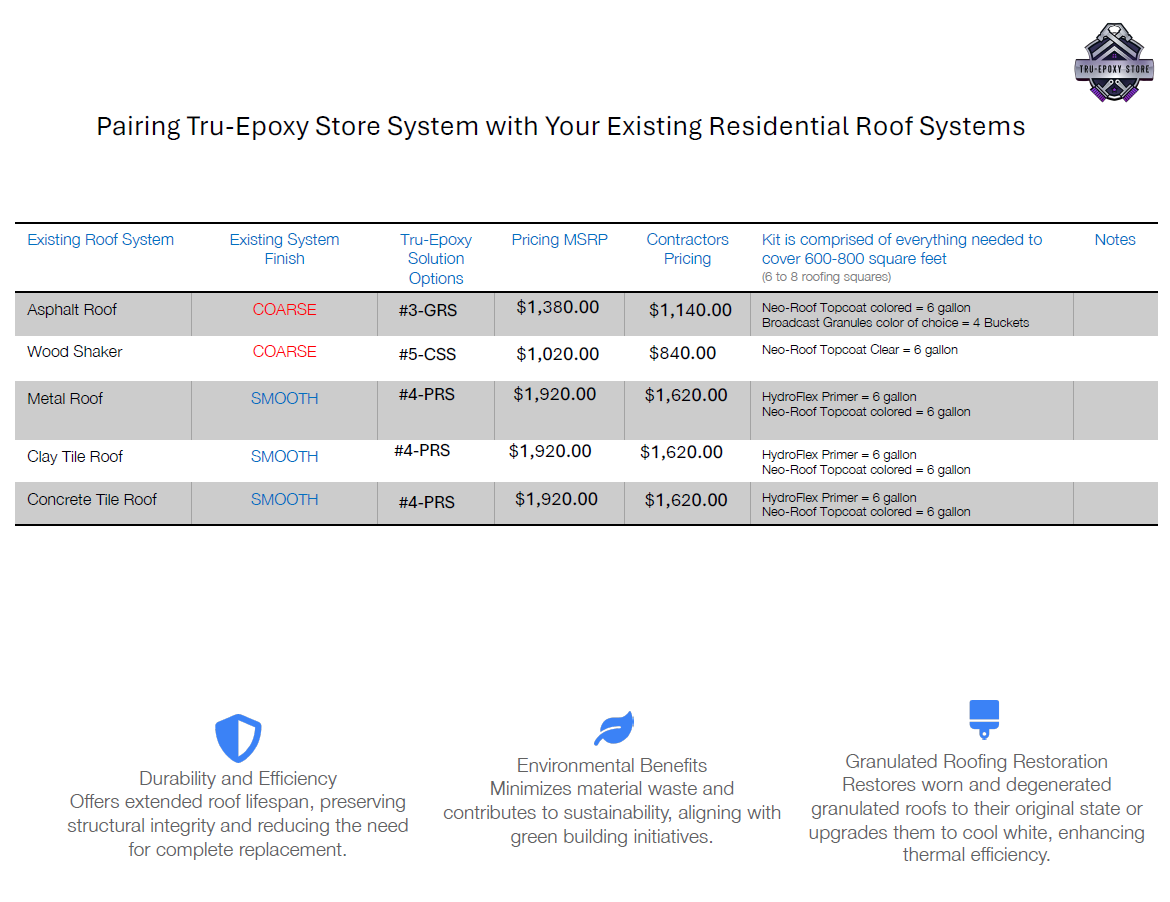
Task: Click #4-PRS in the Concrete Tile Roof row
Action: (x=426, y=502)
